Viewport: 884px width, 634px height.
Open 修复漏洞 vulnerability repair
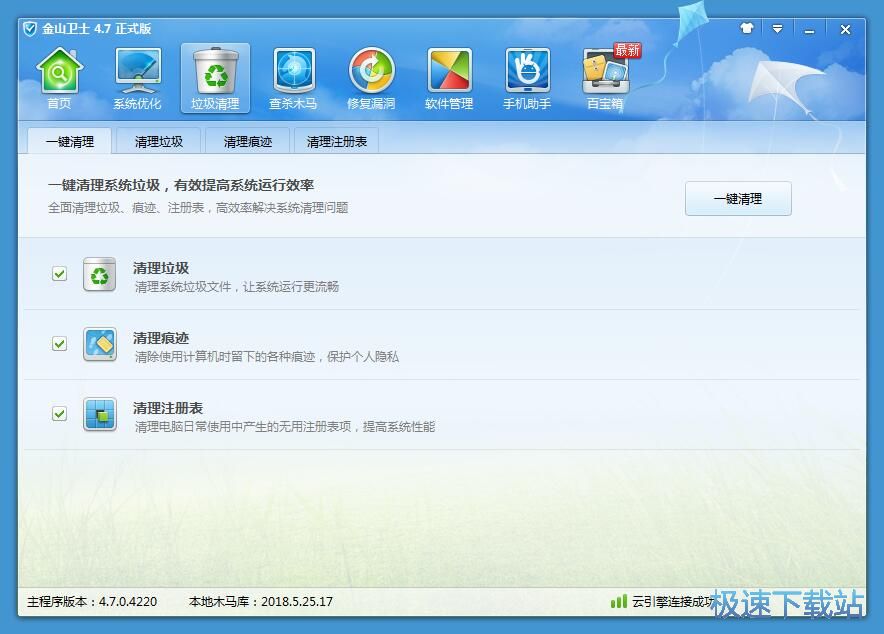tap(371, 78)
